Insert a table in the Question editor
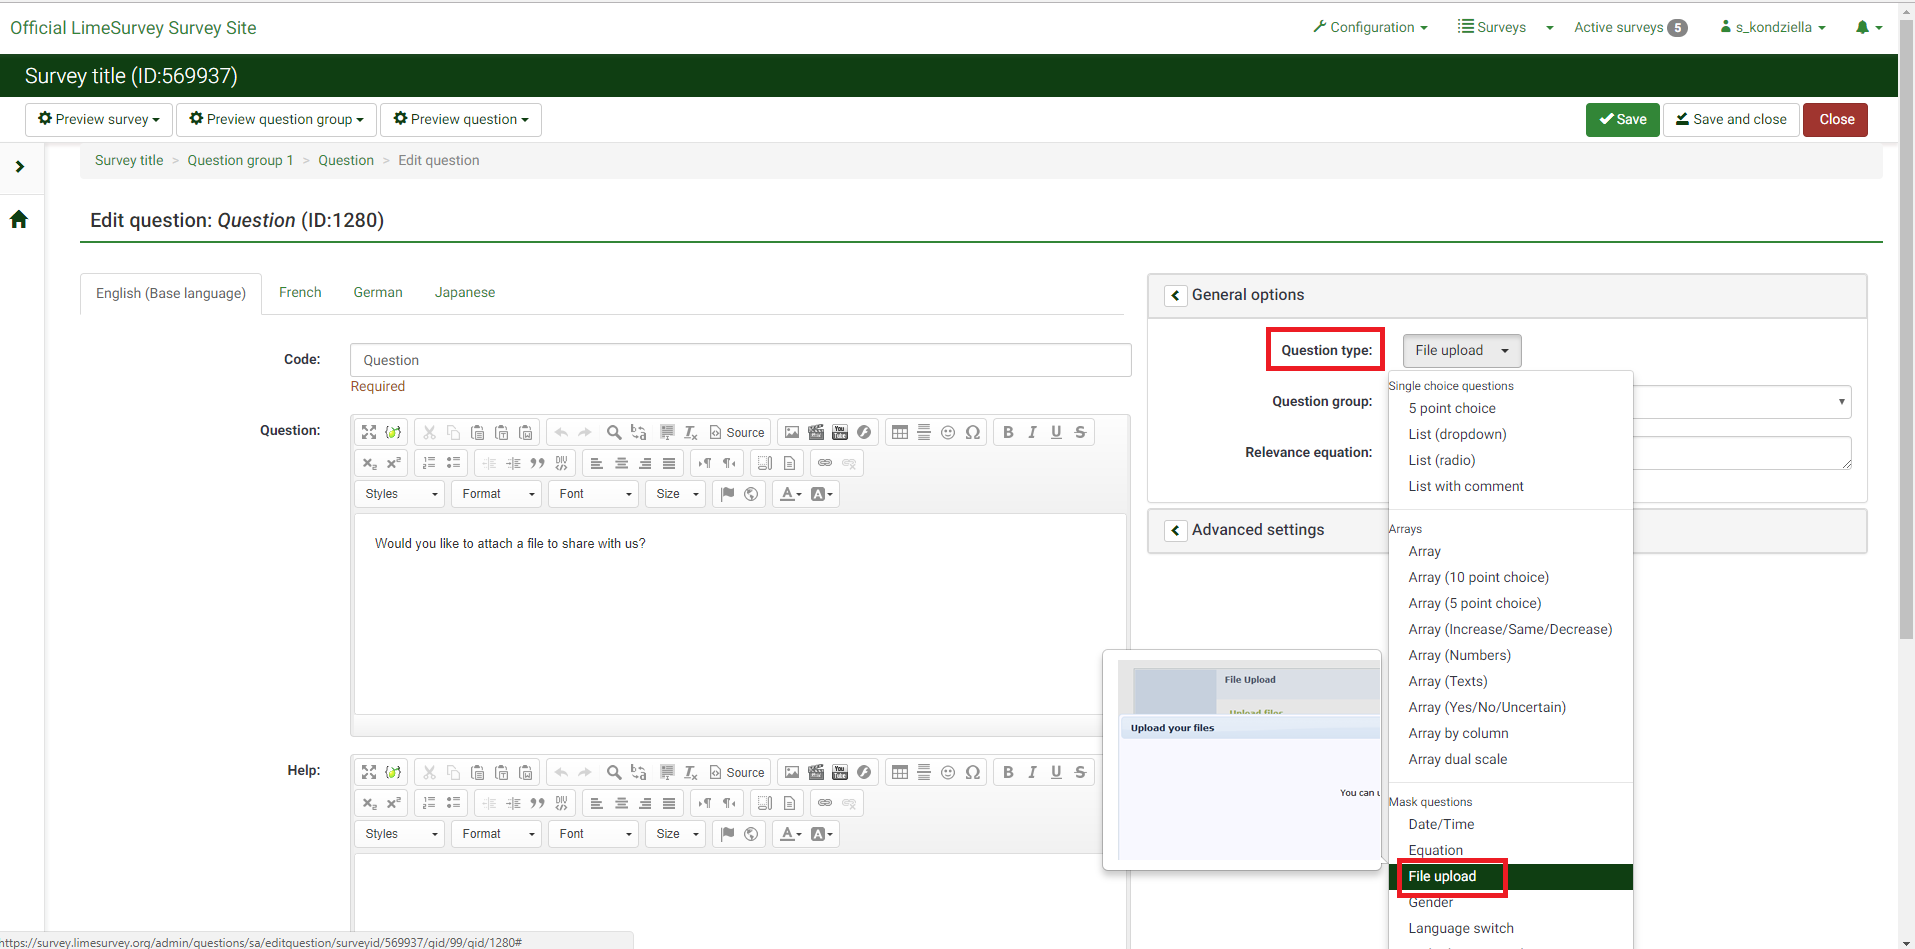The image size is (1915, 949). 900,432
